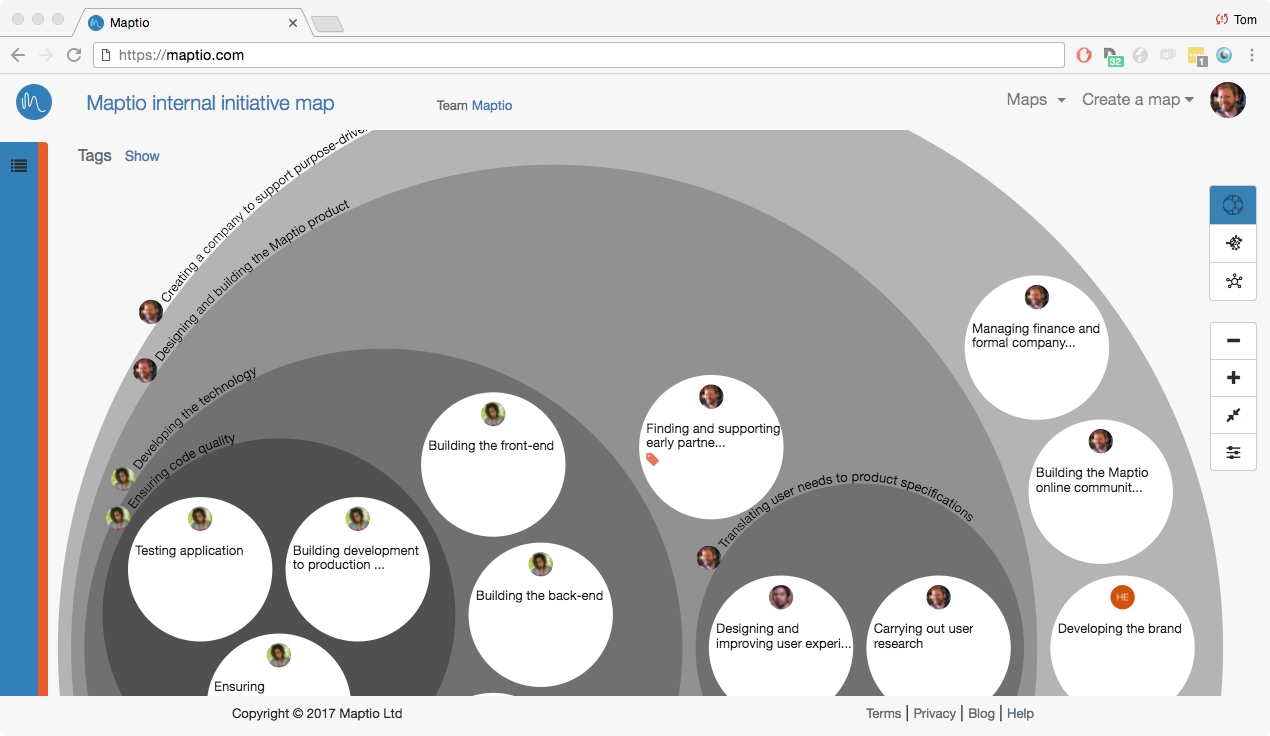Zoom in with the plus button

pyautogui.click(x=1233, y=378)
